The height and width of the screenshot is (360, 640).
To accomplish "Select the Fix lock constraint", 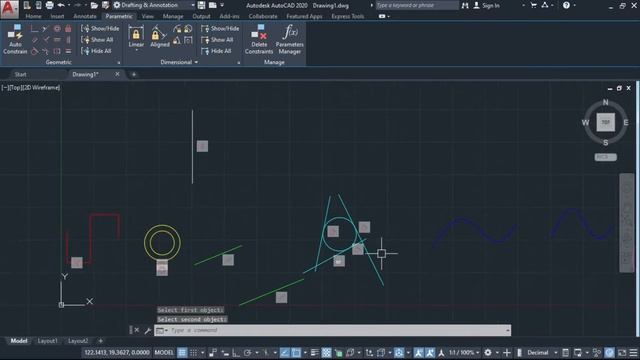I will pyautogui.click(x=68, y=29).
